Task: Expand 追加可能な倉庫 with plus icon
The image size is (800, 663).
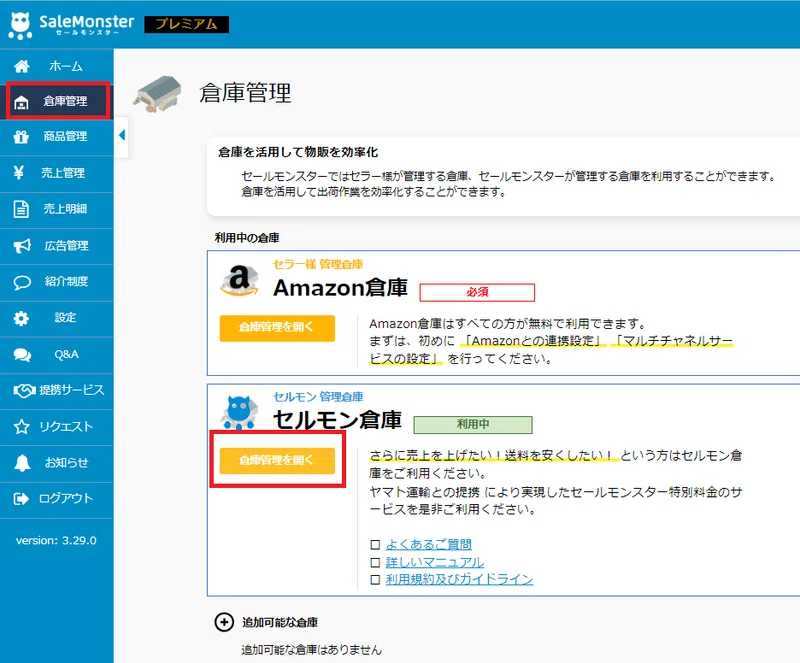Action: pyautogui.click(x=224, y=622)
